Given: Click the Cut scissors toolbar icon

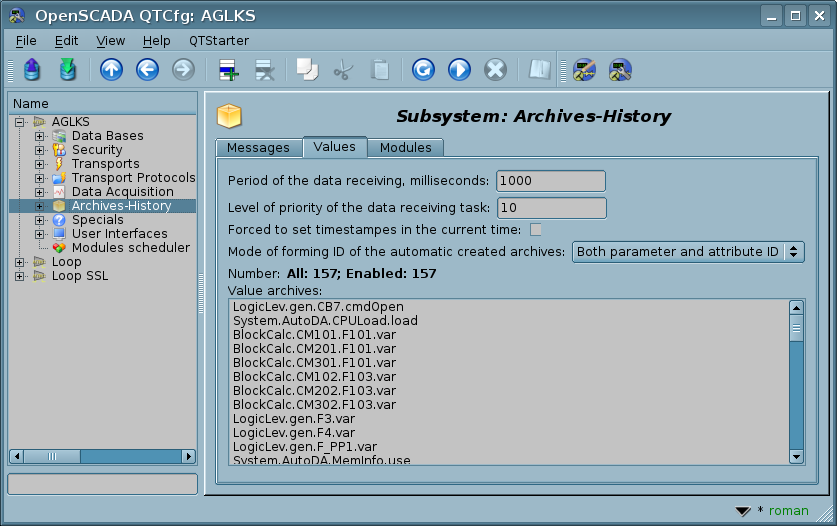Looking at the screenshot, I should pyautogui.click(x=343, y=70).
